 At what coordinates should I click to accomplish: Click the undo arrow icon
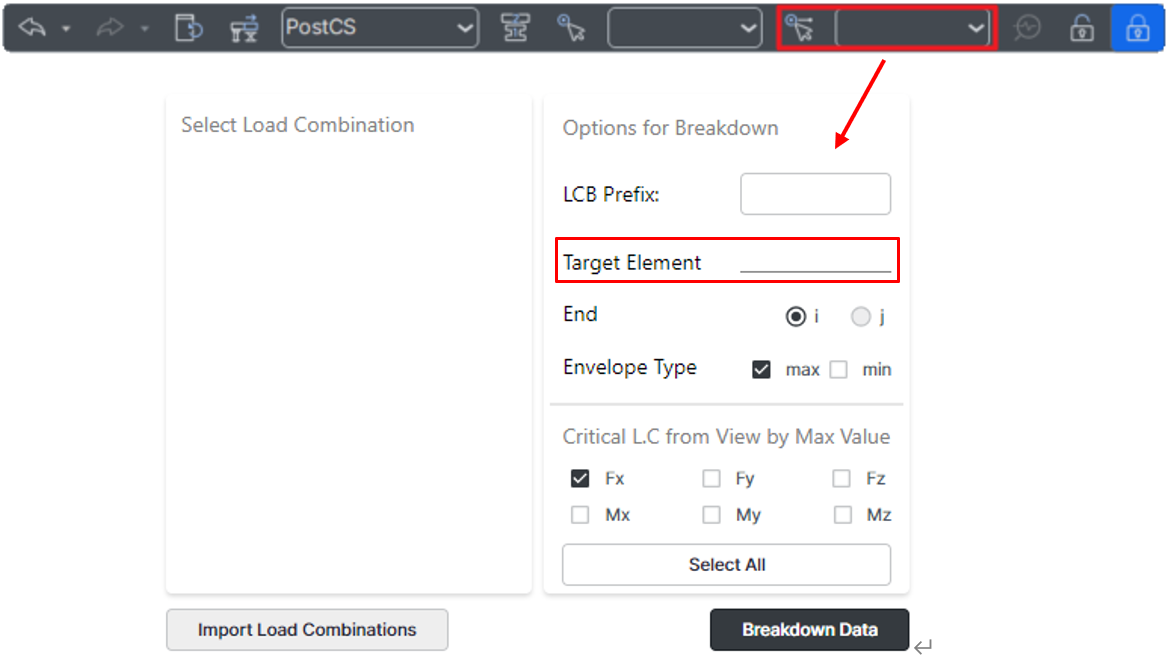(32, 28)
